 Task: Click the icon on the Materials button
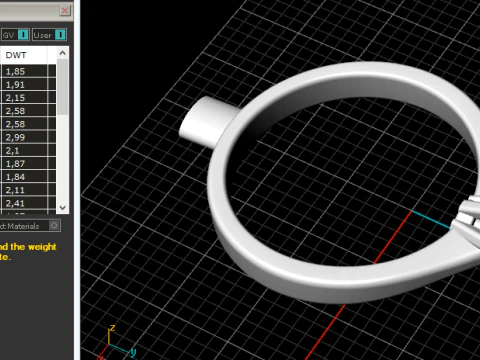54,226
